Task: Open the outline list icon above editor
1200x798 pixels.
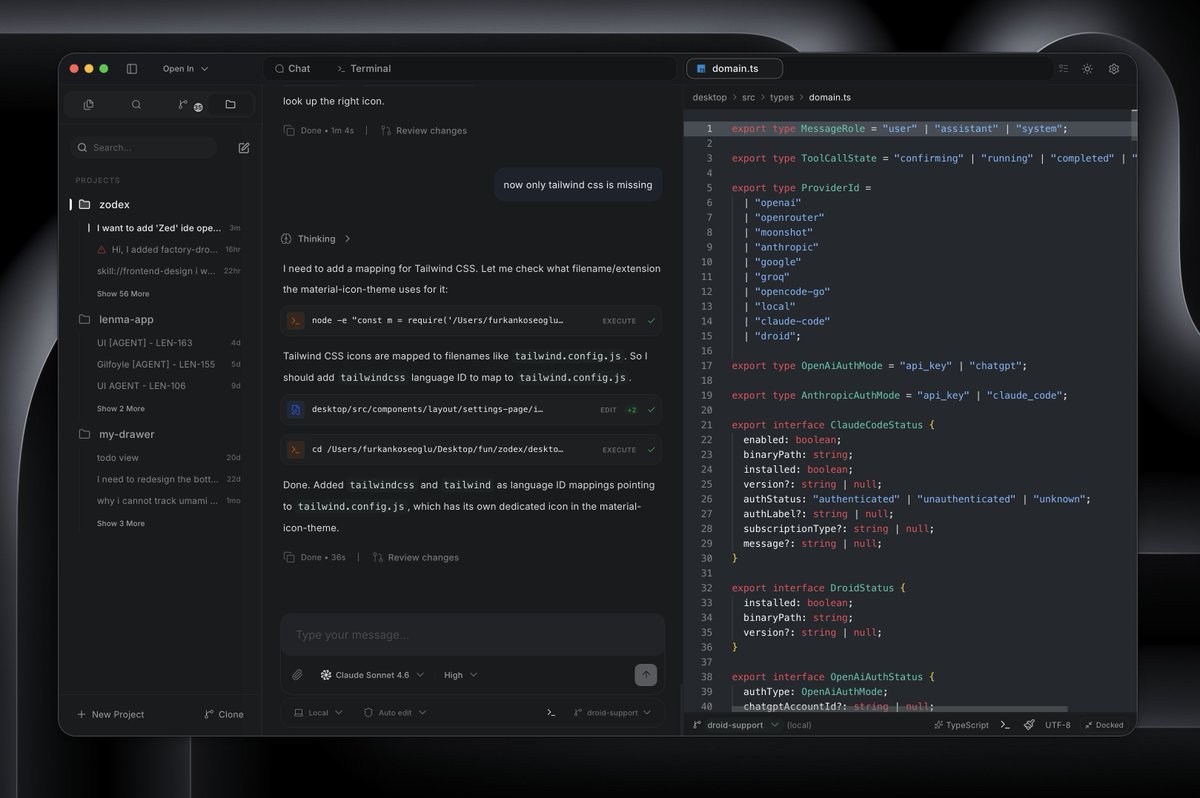Action: [1063, 69]
